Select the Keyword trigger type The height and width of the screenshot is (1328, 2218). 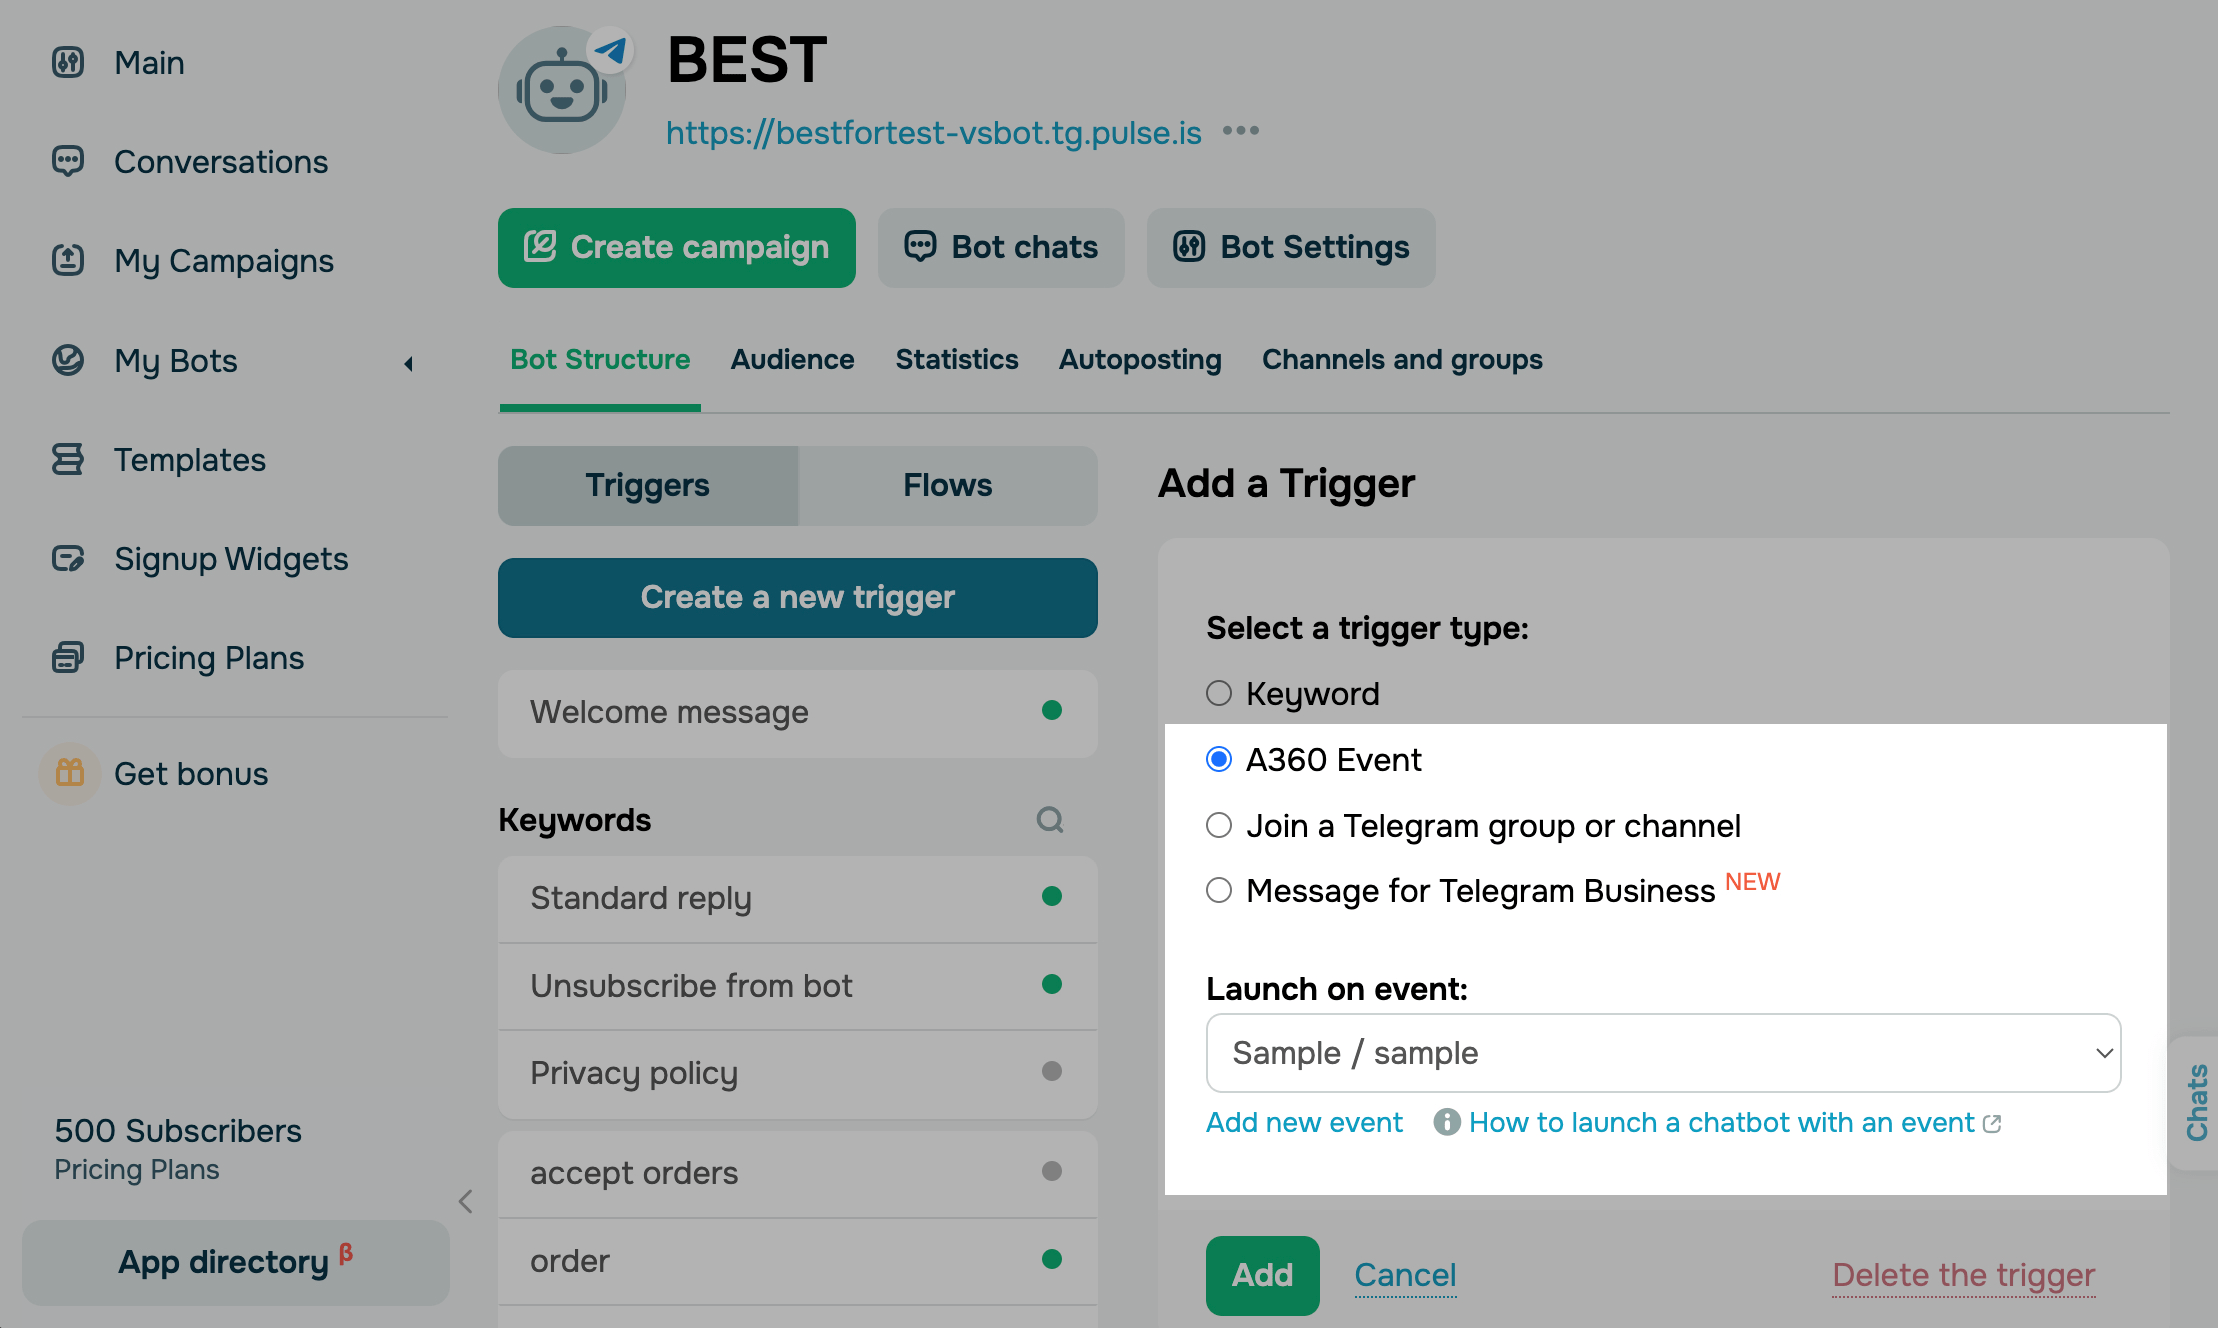tap(1219, 693)
